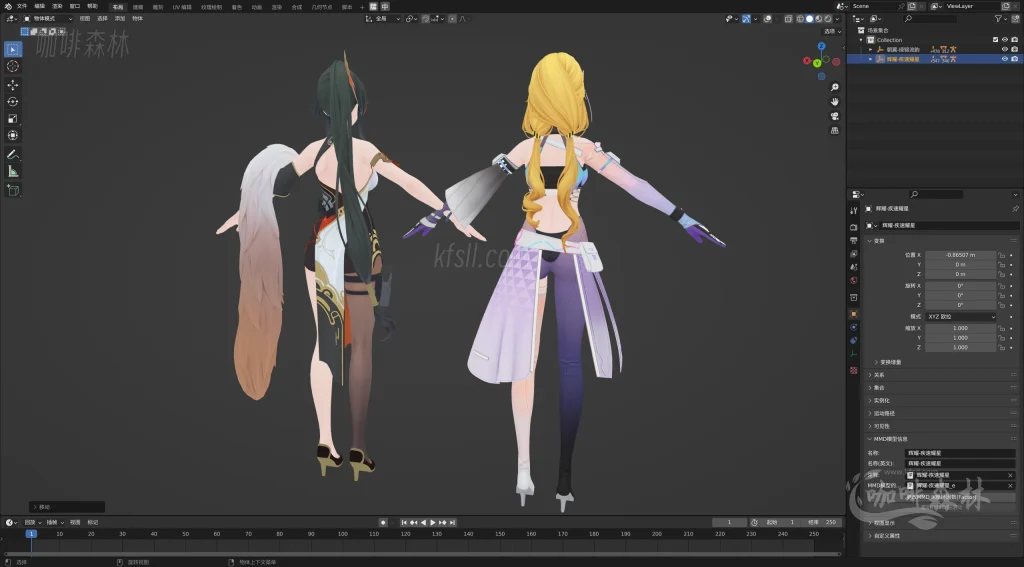Screen dimensions: 1024x567
Task: Click the pin icon in properties header
Action: [x=1015, y=209]
